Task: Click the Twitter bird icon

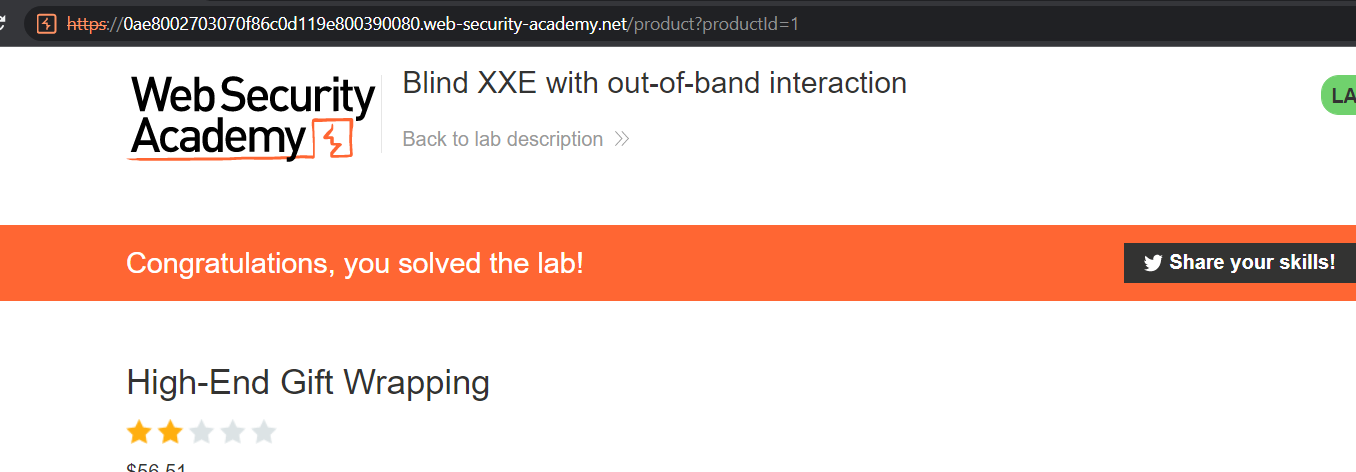Action: click(1153, 263)
